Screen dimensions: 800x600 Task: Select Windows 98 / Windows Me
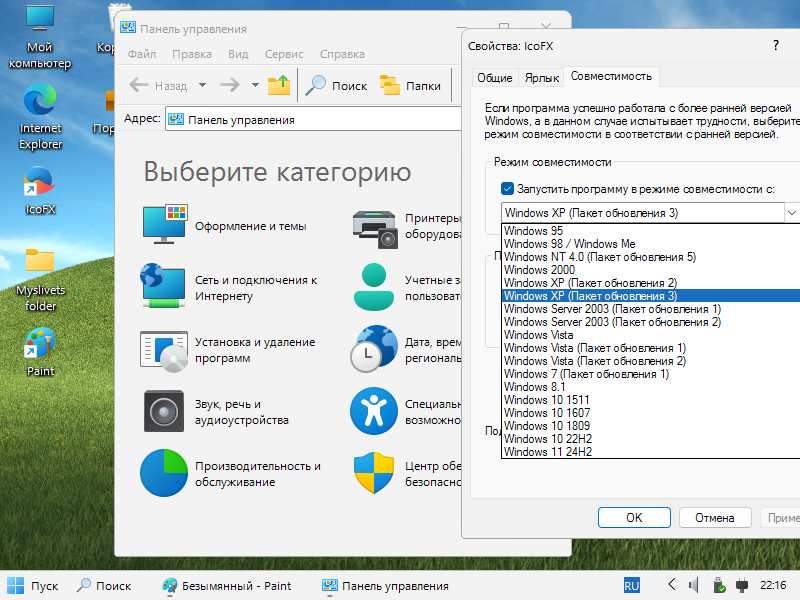click(x=651, y=244)
